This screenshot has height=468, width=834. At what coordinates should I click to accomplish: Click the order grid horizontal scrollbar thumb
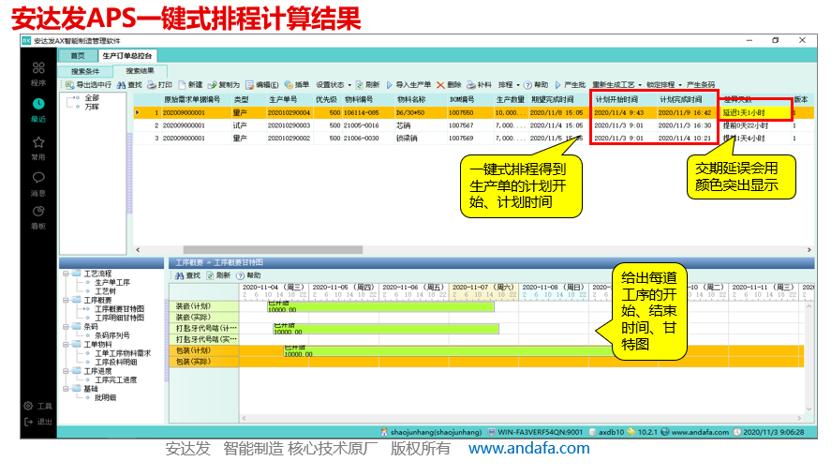pyautogui.click(x=273, y=249)
